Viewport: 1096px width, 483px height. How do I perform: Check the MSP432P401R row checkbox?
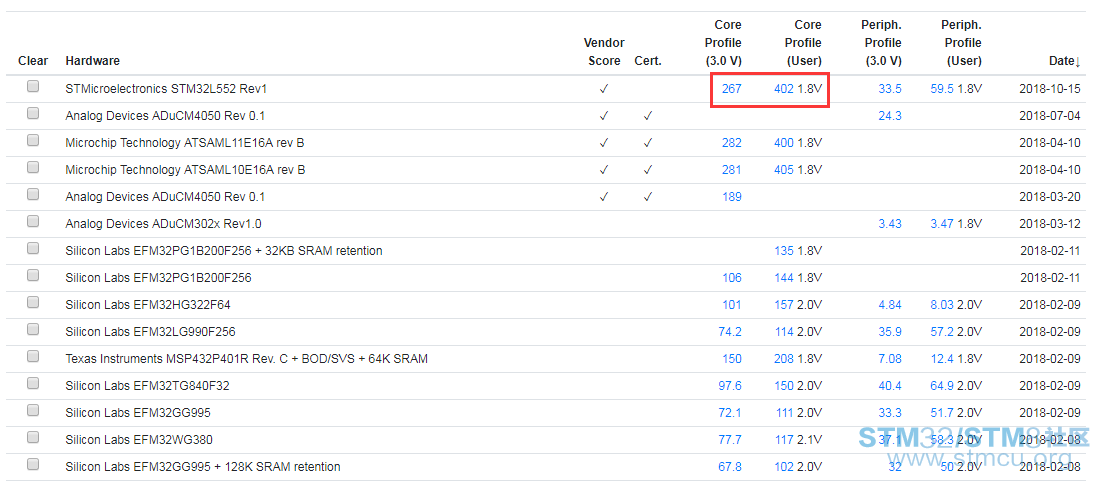click(x=33, y=356)
